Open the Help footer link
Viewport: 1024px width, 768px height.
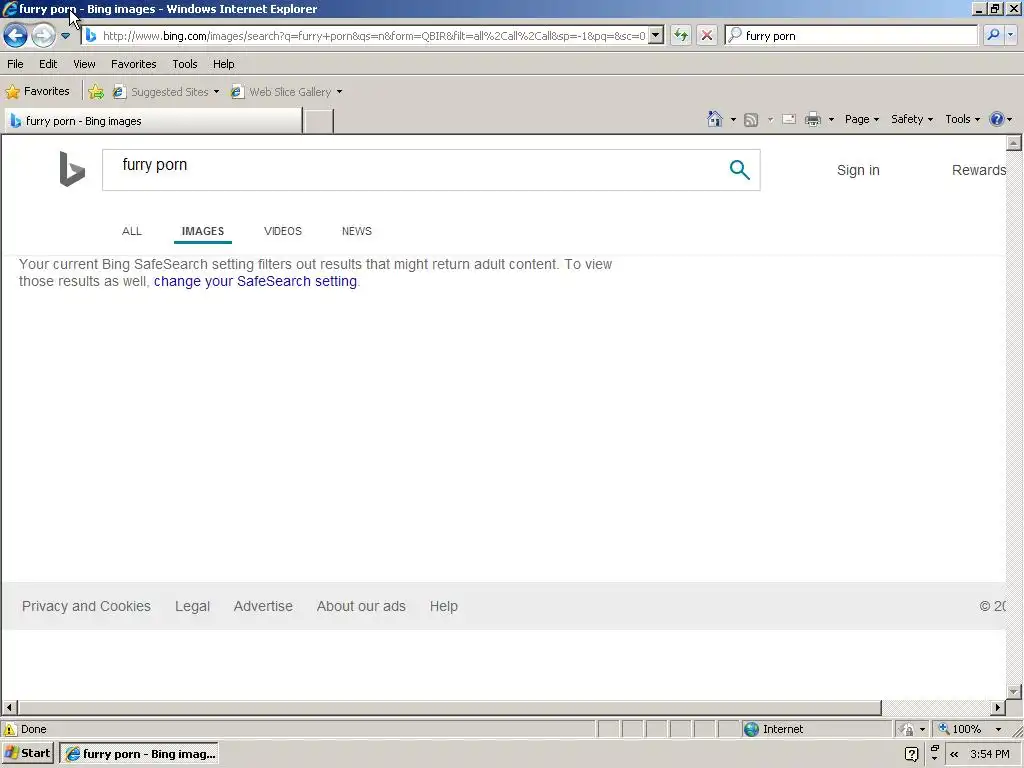pyautogui.click(x=443, y=606)
